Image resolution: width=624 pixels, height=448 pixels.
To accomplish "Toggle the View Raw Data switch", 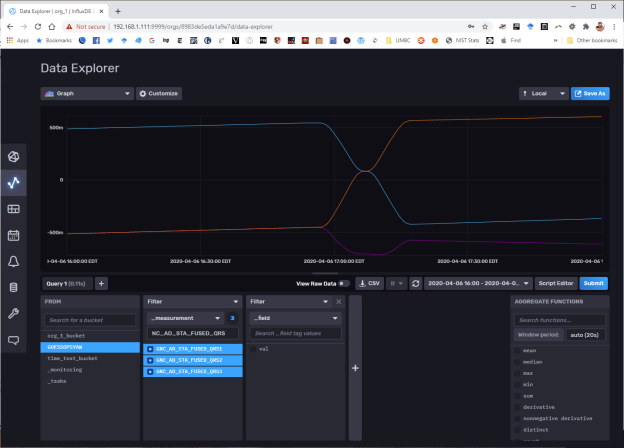I will (343, 283).
